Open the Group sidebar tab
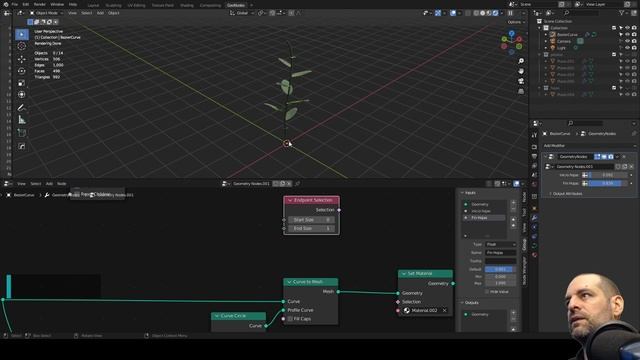The image size is (640, 360). pos(524,244)
